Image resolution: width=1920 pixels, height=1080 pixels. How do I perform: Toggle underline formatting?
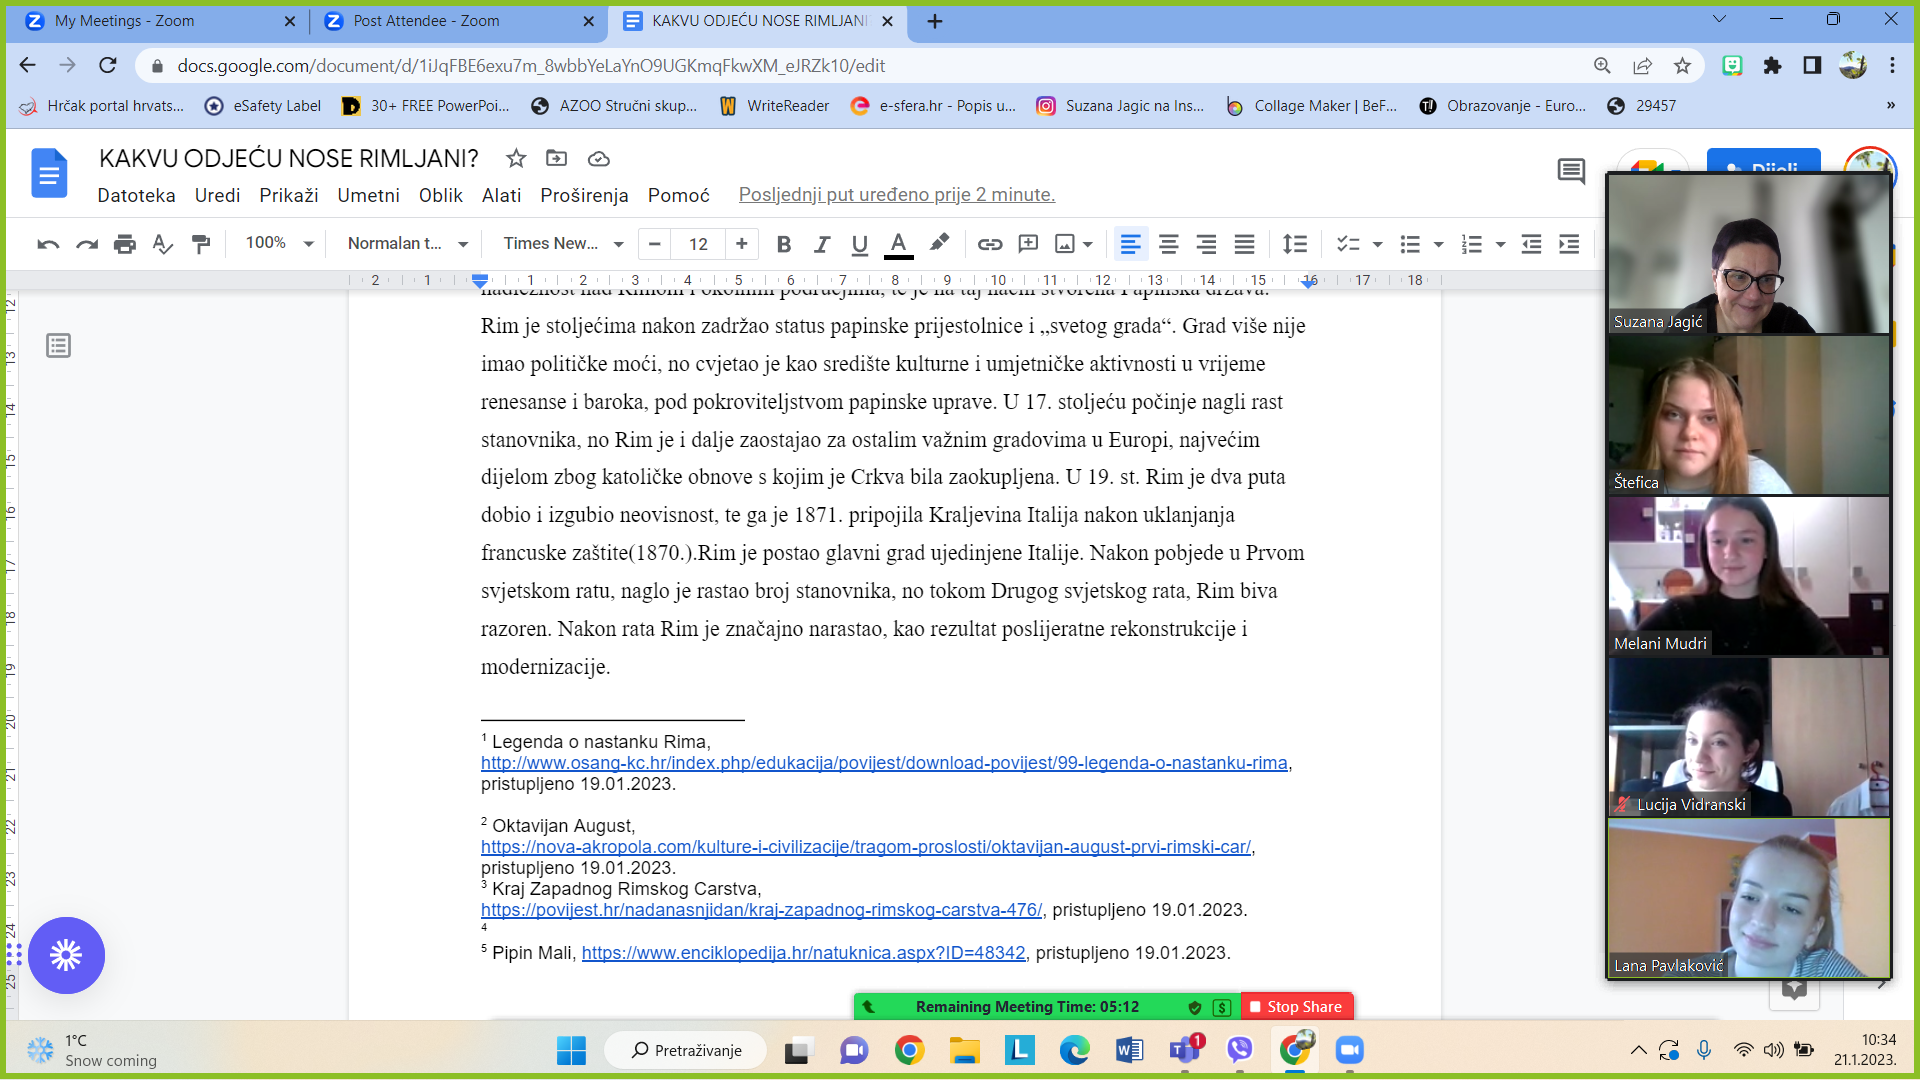[859, 244]
